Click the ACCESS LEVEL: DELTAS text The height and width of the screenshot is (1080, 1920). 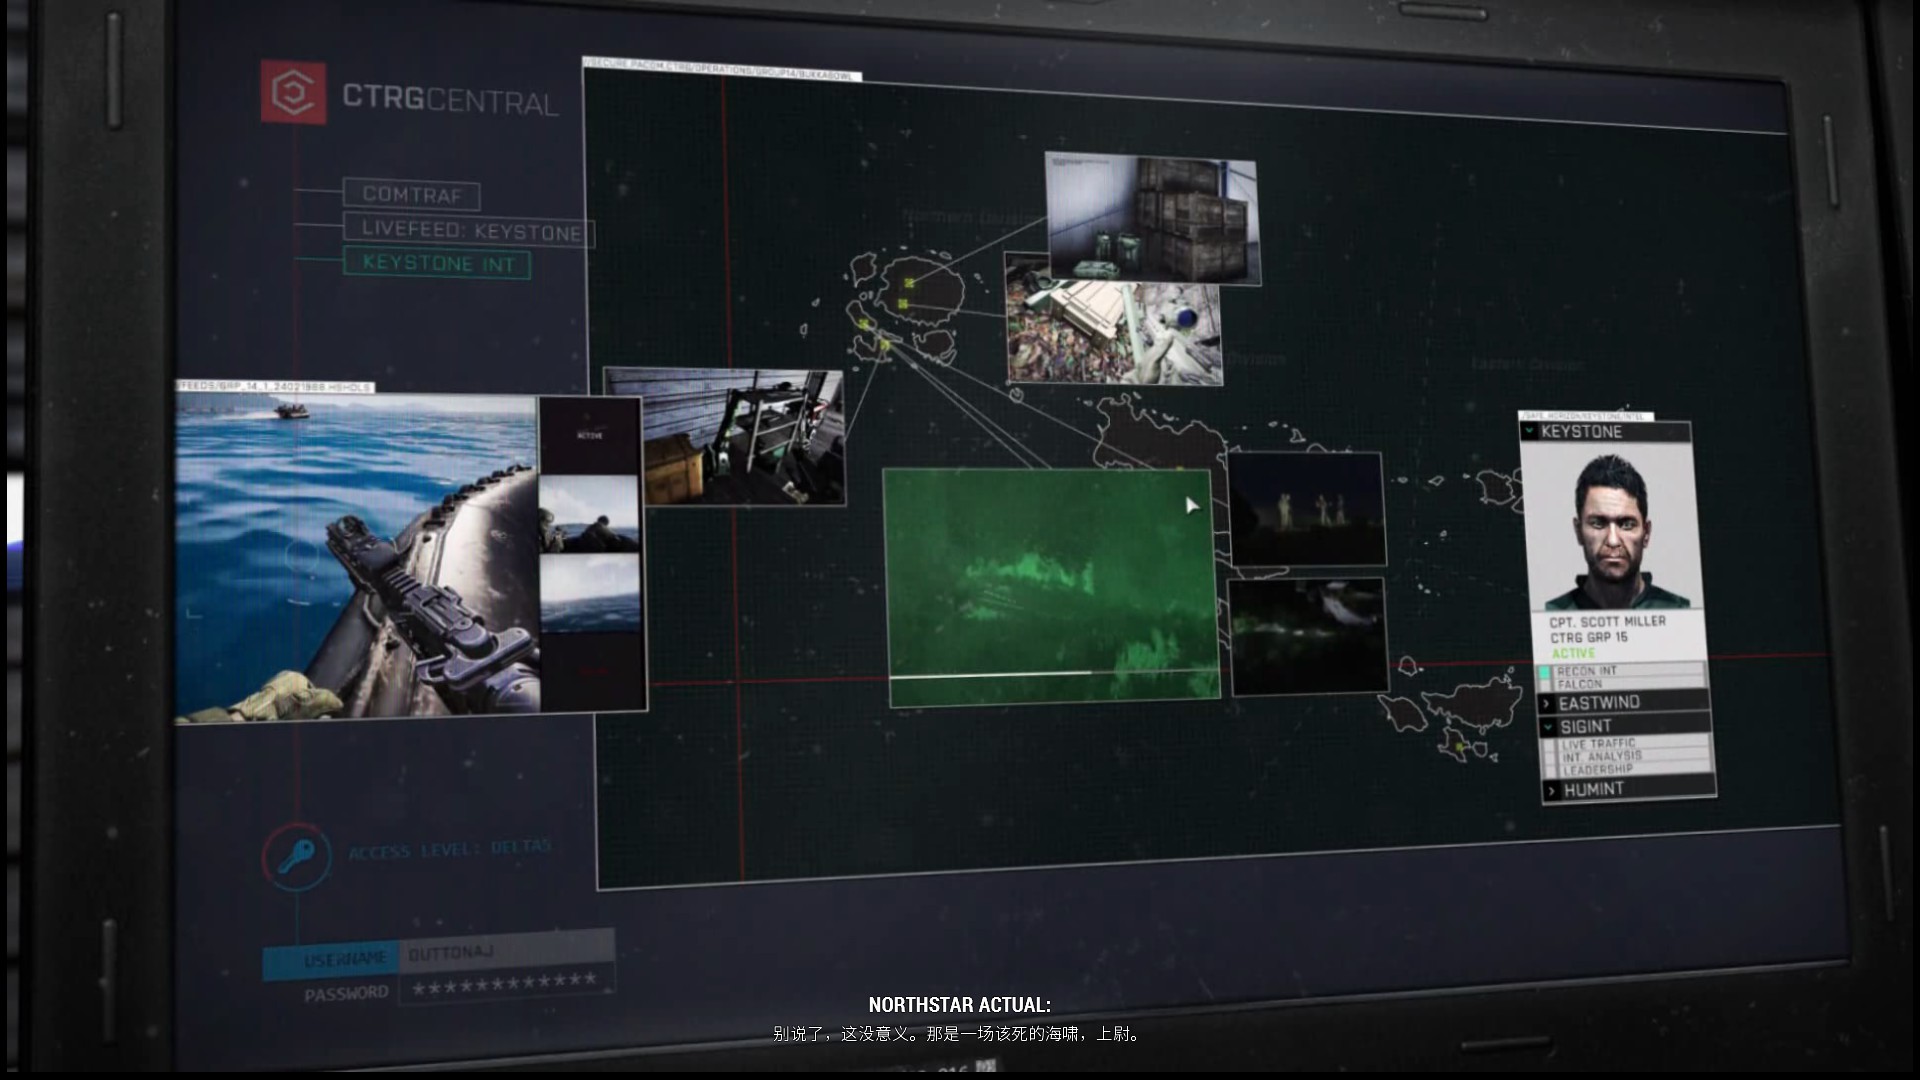tap(450, 849)
